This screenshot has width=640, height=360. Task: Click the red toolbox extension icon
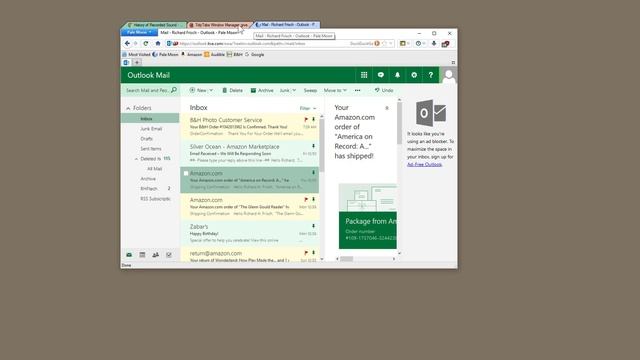[x=445, y=44]
